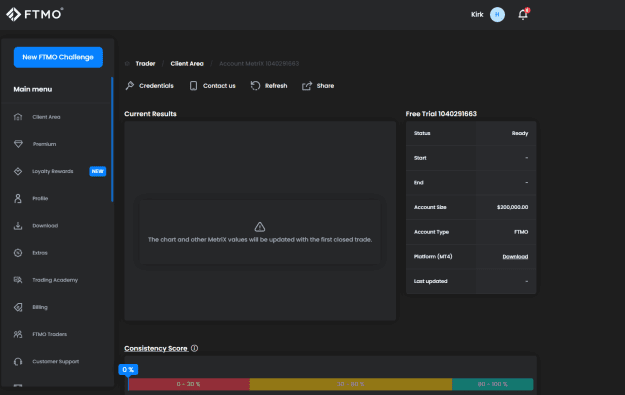Open Client Area in the main menu
The image size is (625, 395).
tap(46, 117)
